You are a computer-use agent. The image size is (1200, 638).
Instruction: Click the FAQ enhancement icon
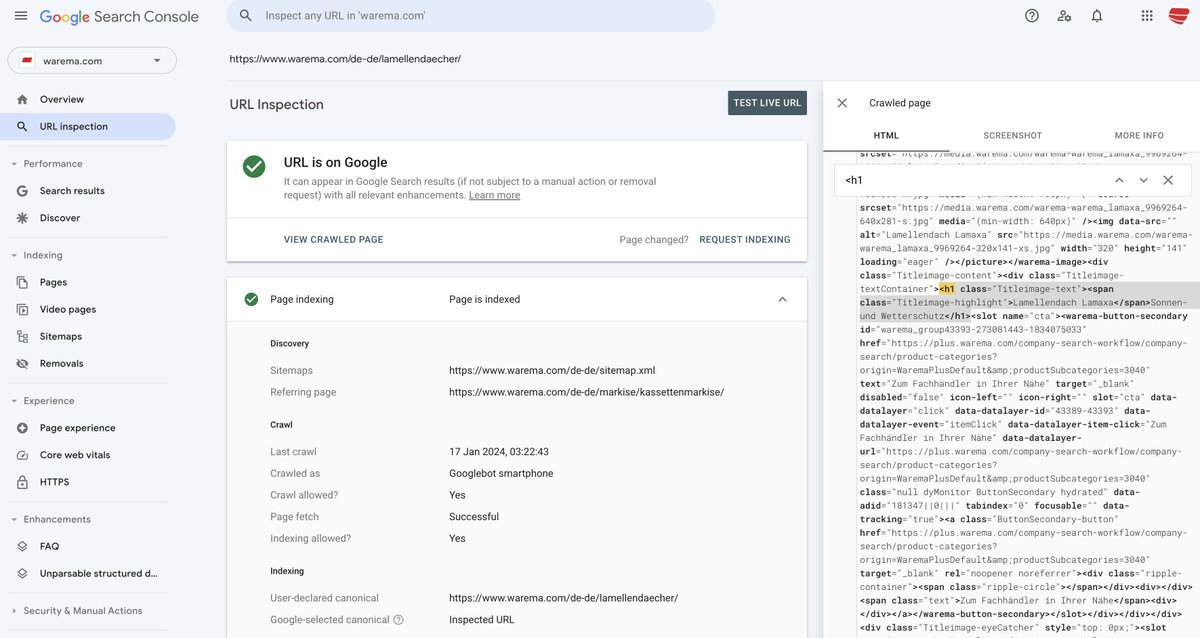[x=22, y=547]
